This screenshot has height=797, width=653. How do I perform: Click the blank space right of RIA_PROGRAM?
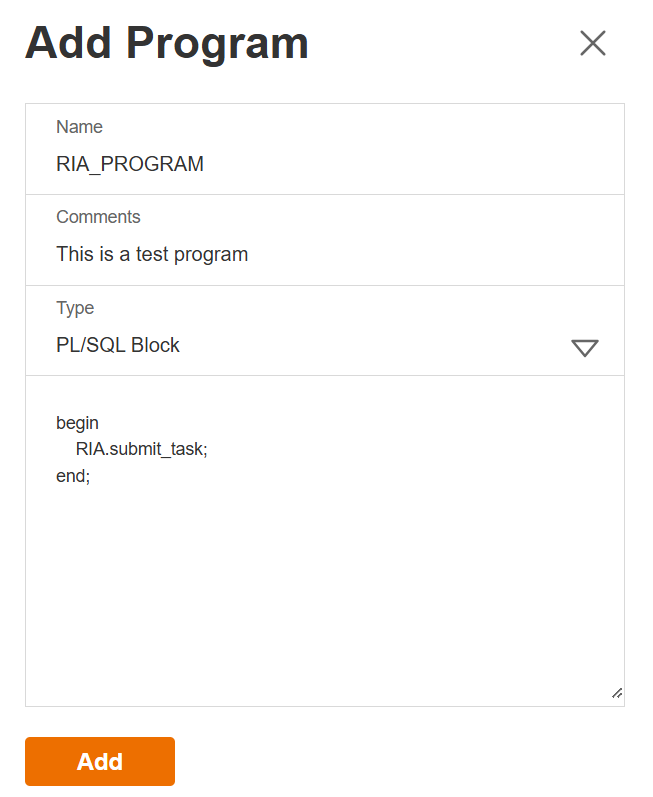point(420,164)
